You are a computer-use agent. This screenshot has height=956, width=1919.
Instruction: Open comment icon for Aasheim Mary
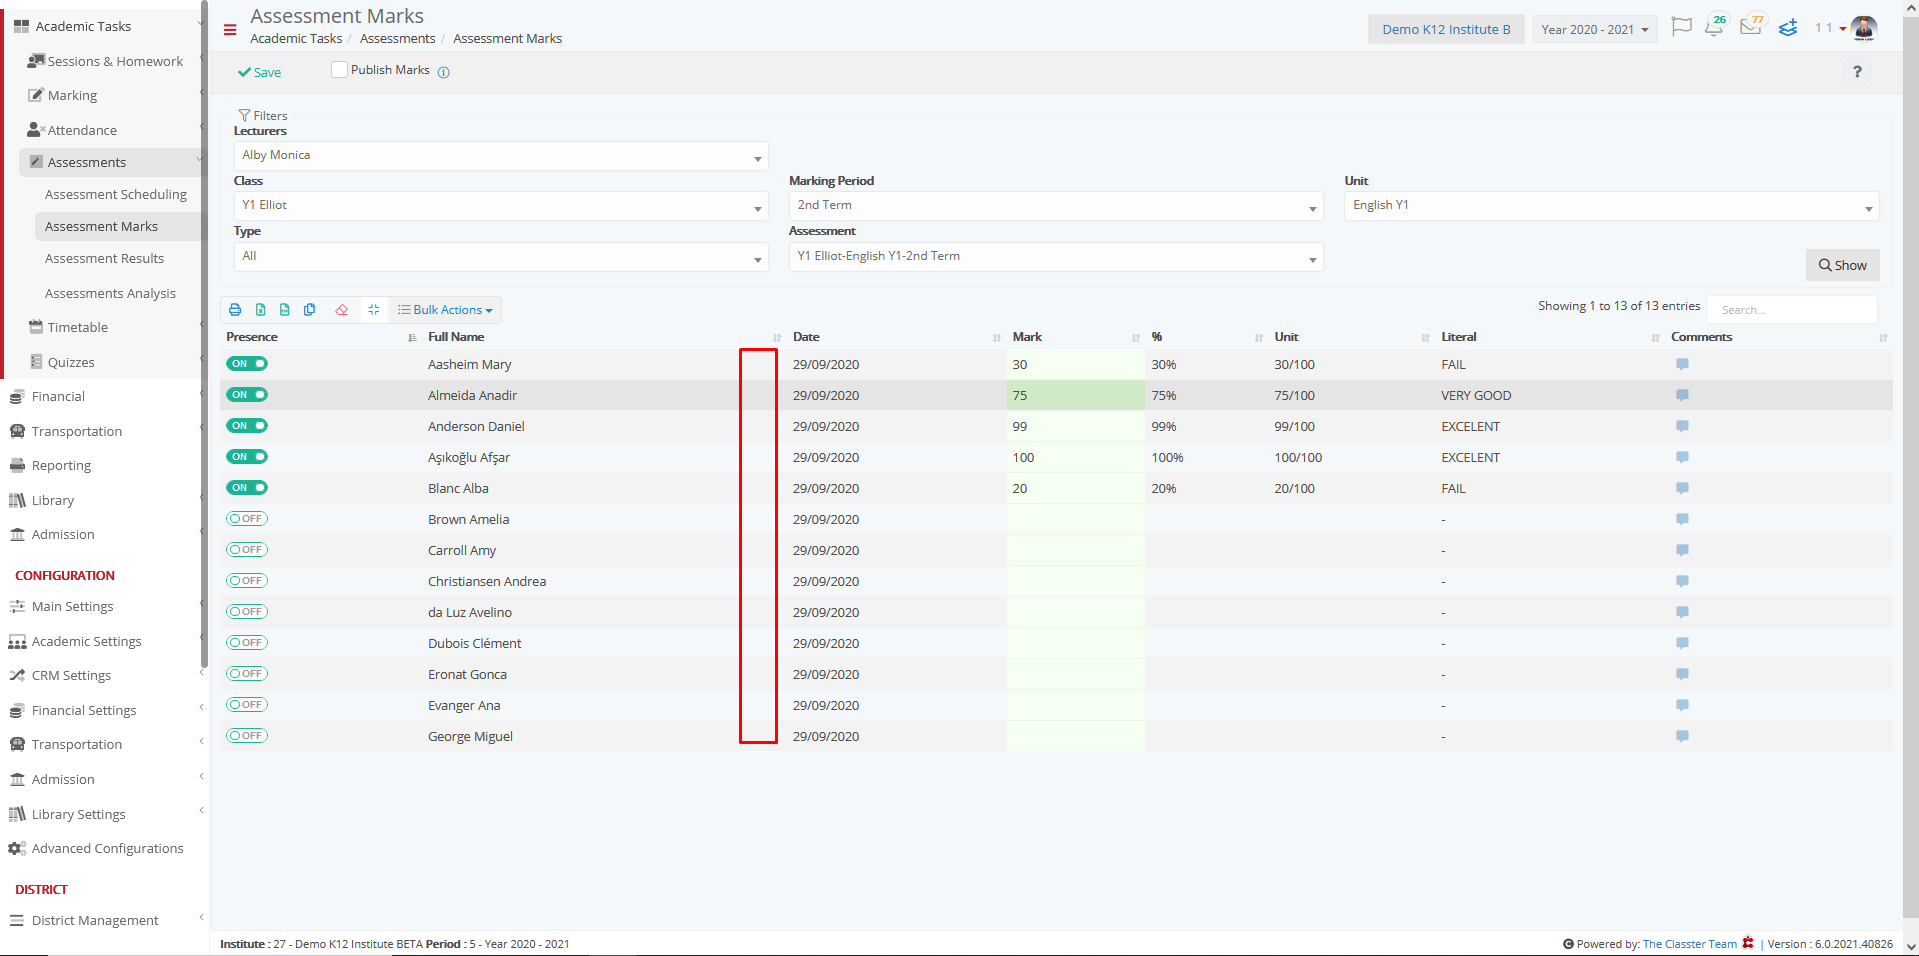[1682, 364]
